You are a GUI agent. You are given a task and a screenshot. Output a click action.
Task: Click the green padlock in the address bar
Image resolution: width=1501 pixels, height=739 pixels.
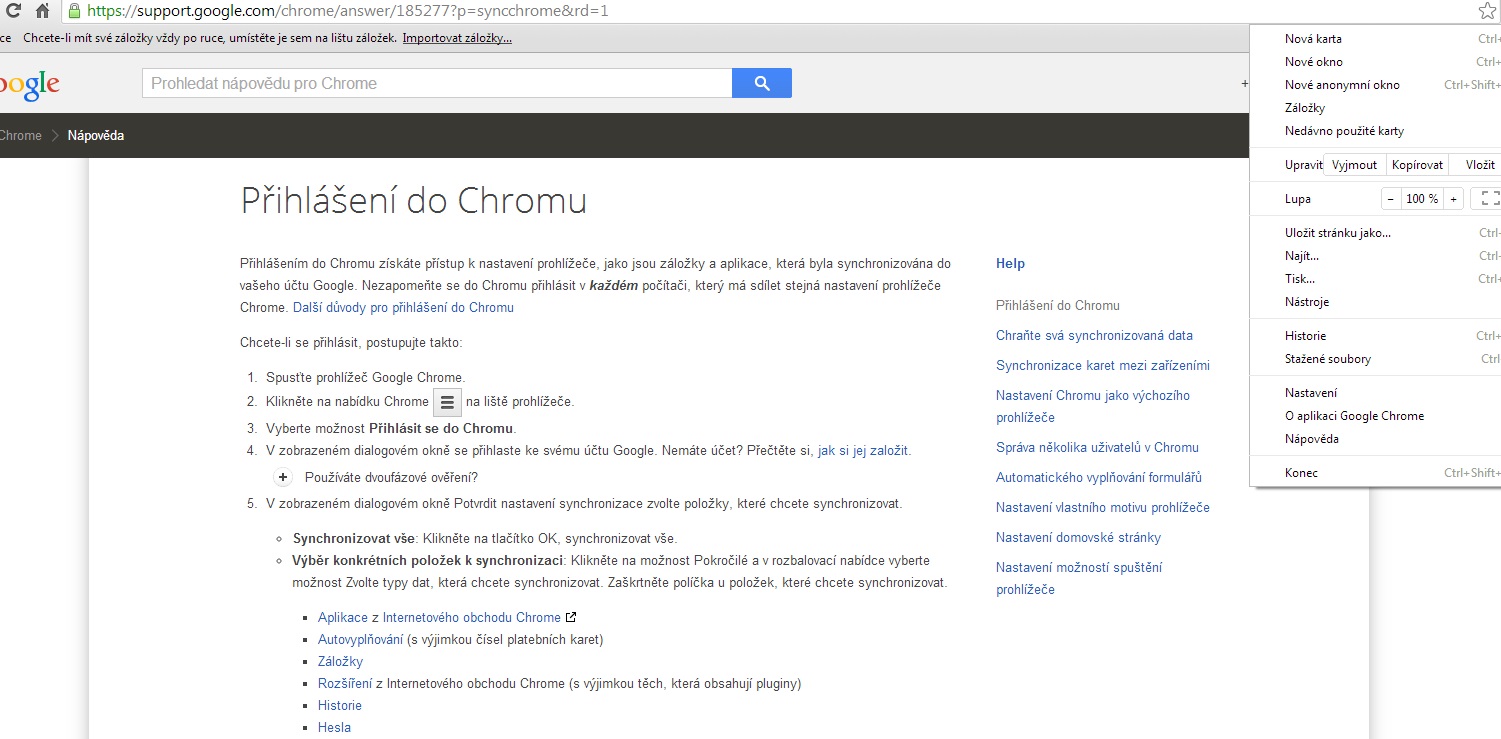pos(74,11)
